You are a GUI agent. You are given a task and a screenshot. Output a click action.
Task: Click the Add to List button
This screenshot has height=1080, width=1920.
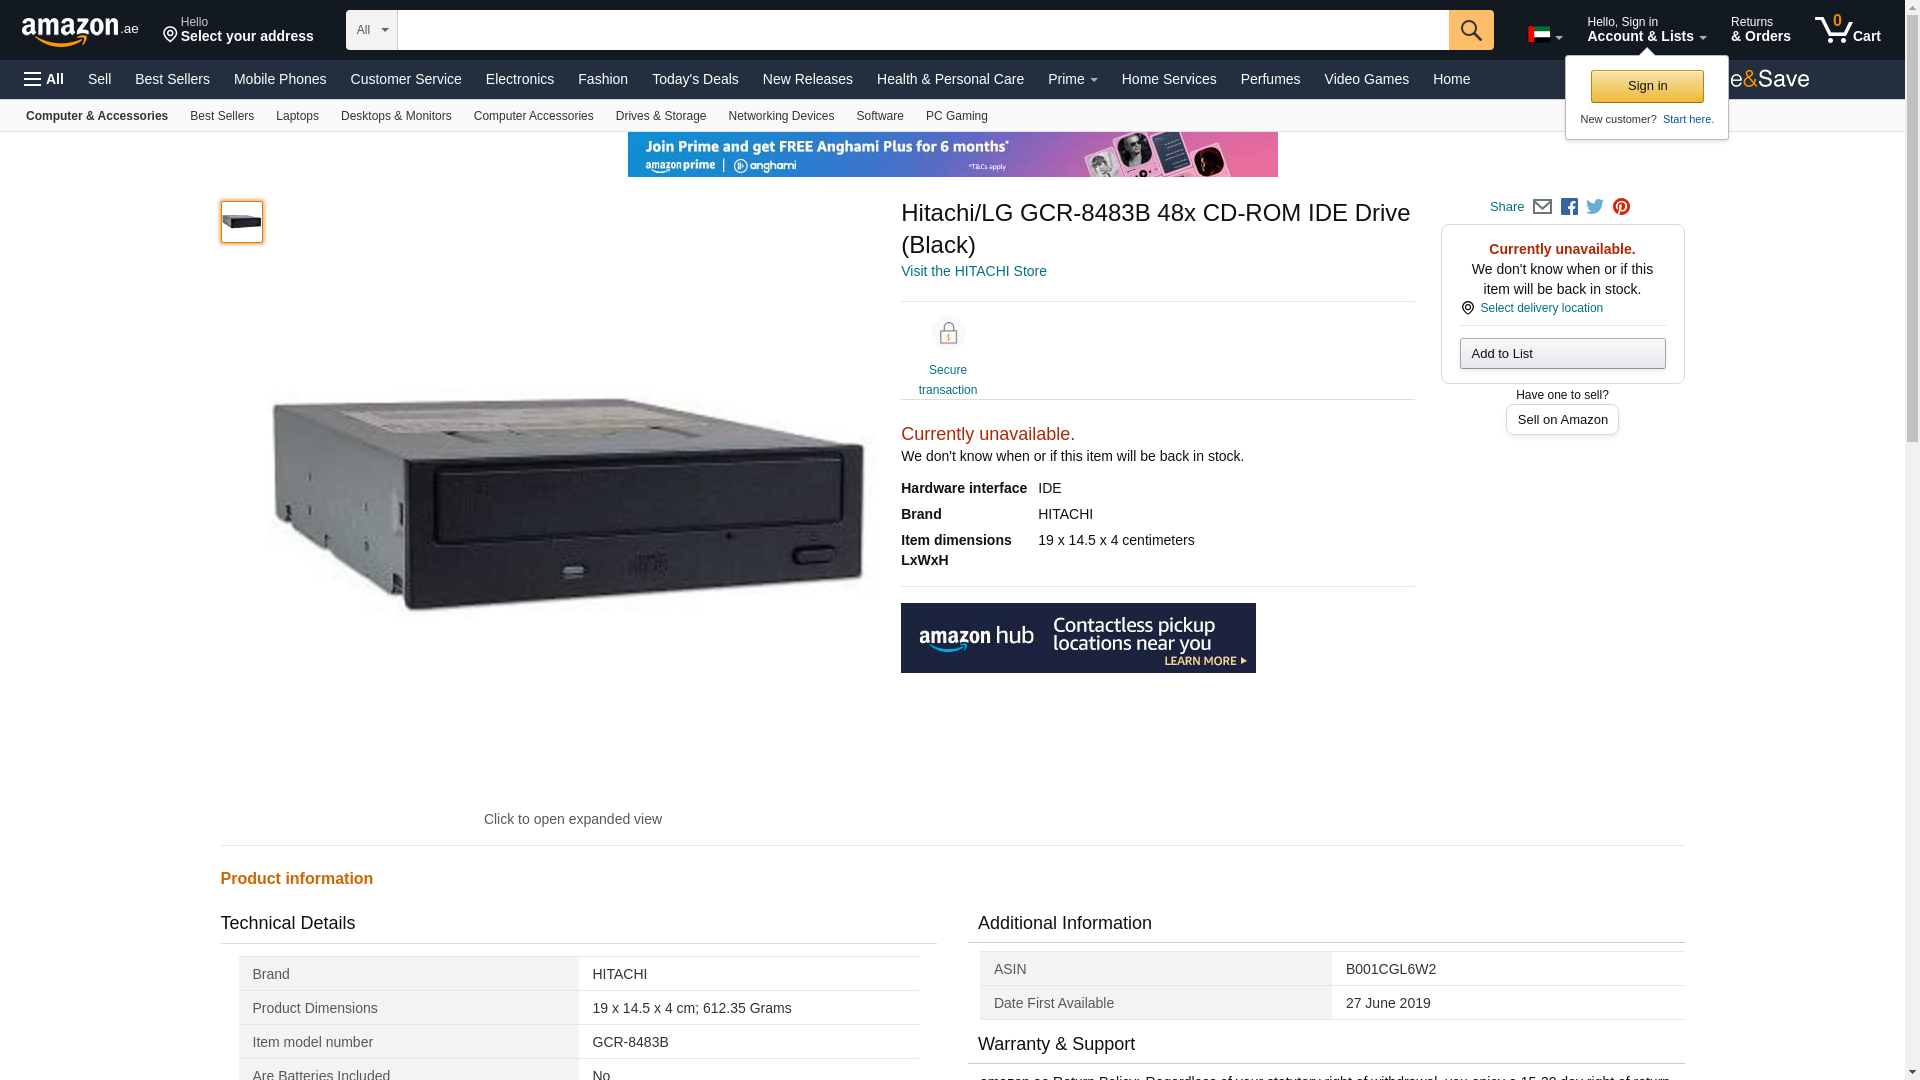1562,353
